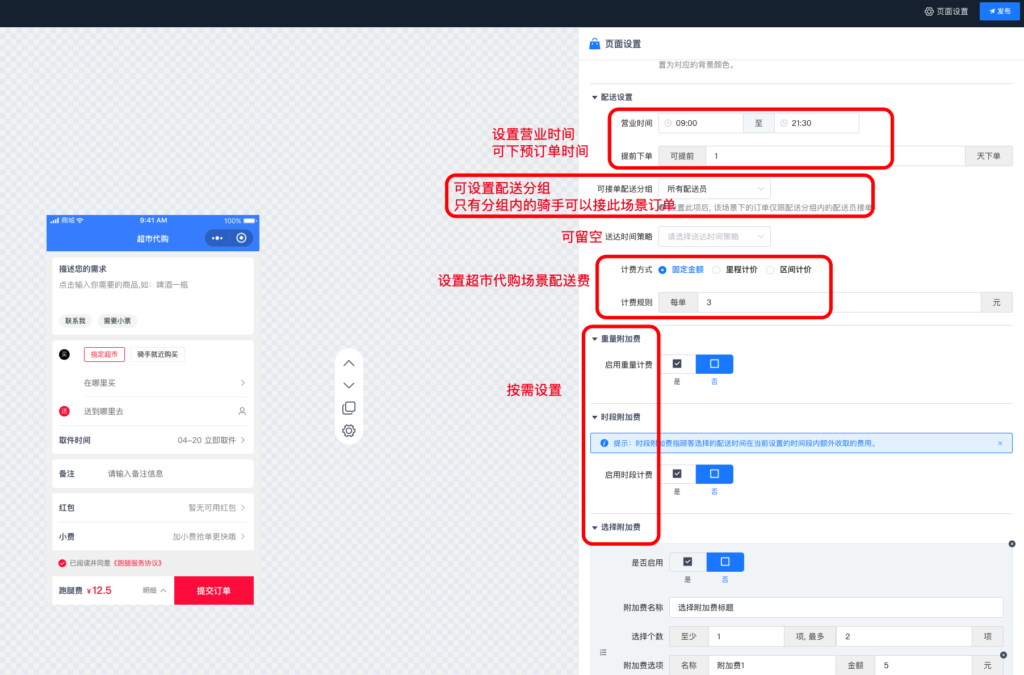Image resolution: width=1024 pixels, height=675 pixels.
Task: Open the gear settings icon below the duplicate icon
Action: [348, 430]
